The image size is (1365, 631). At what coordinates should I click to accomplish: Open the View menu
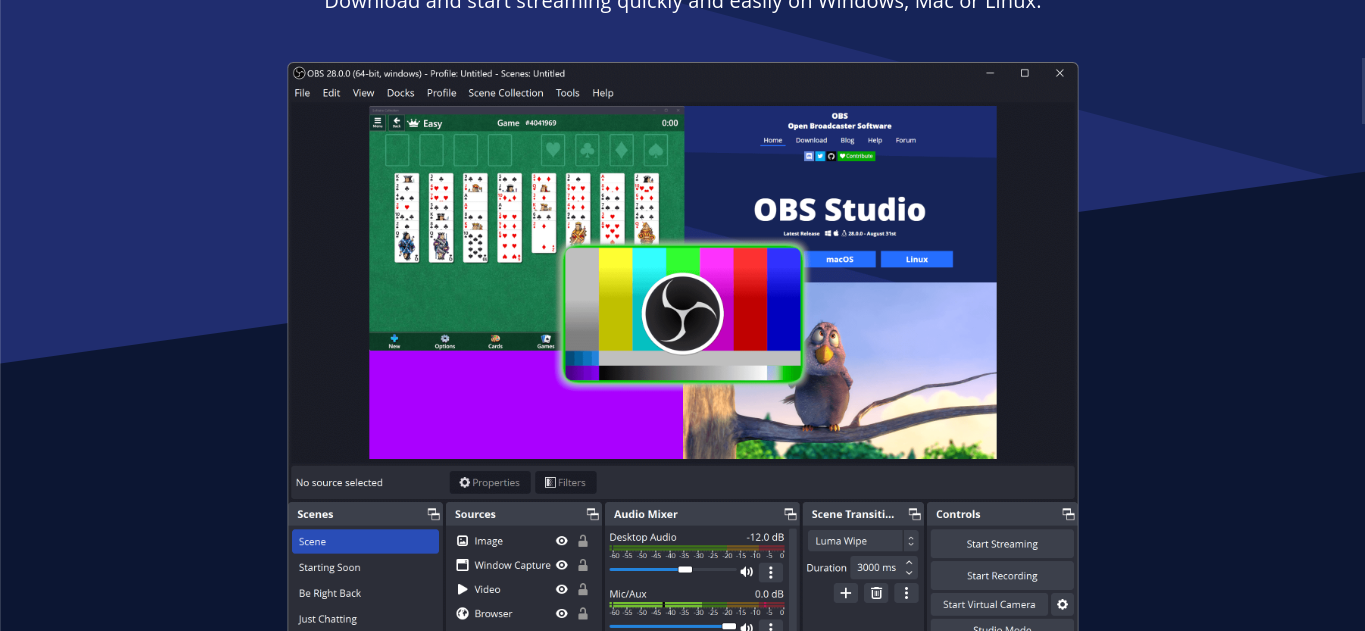(x=364, y=93)
